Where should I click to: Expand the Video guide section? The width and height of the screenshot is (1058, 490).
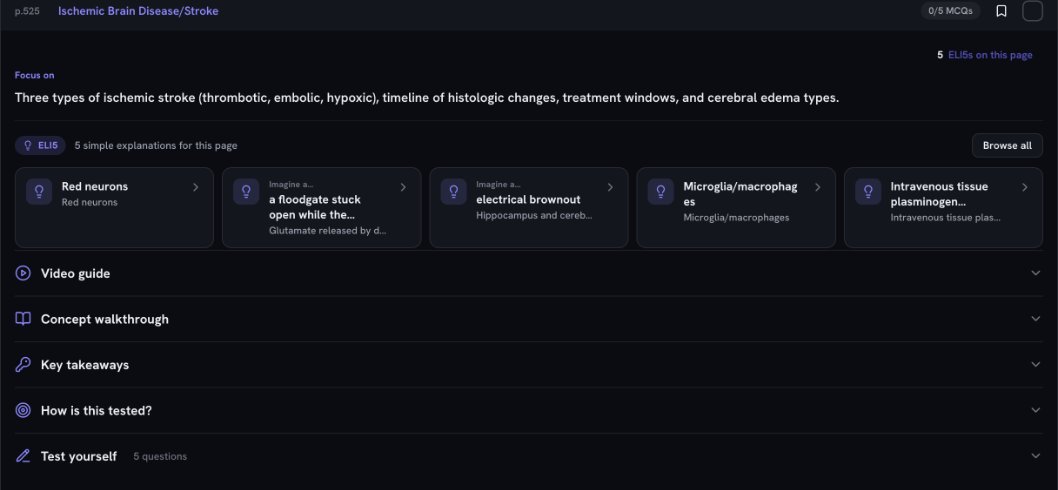pyautogui.click(x=528, y=273)
